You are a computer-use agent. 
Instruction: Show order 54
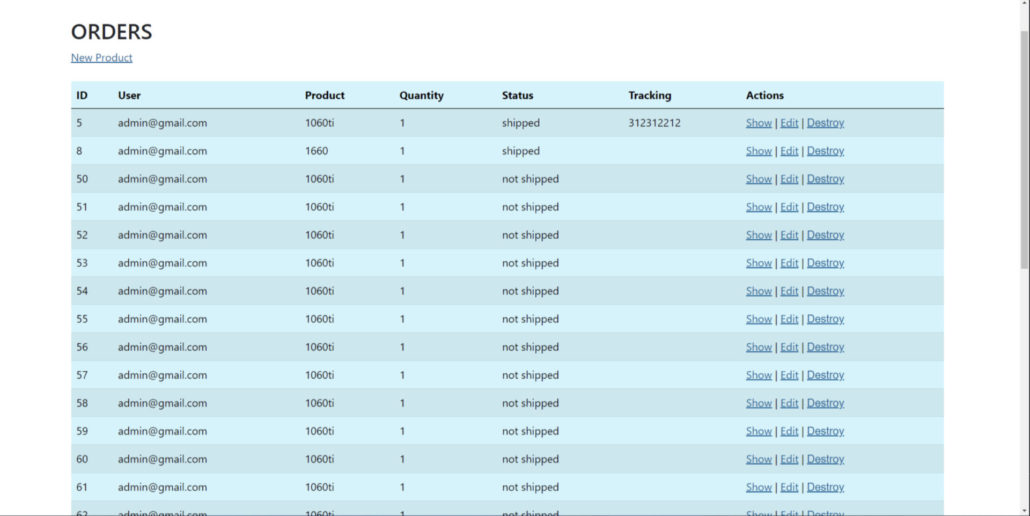click(759, 291)
